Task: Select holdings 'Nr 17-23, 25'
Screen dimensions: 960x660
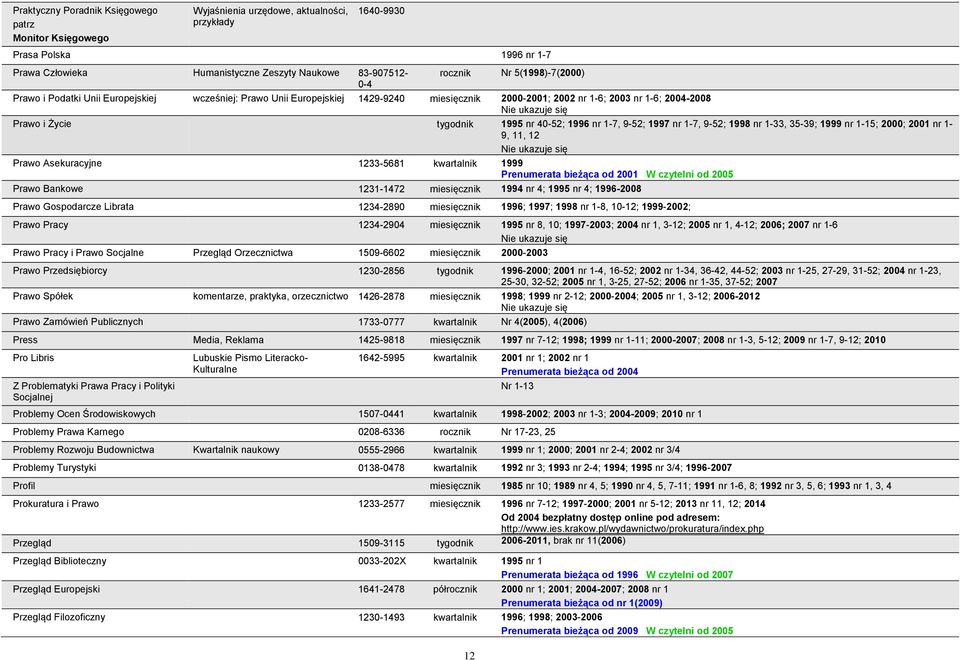Action: coord(528,432)
